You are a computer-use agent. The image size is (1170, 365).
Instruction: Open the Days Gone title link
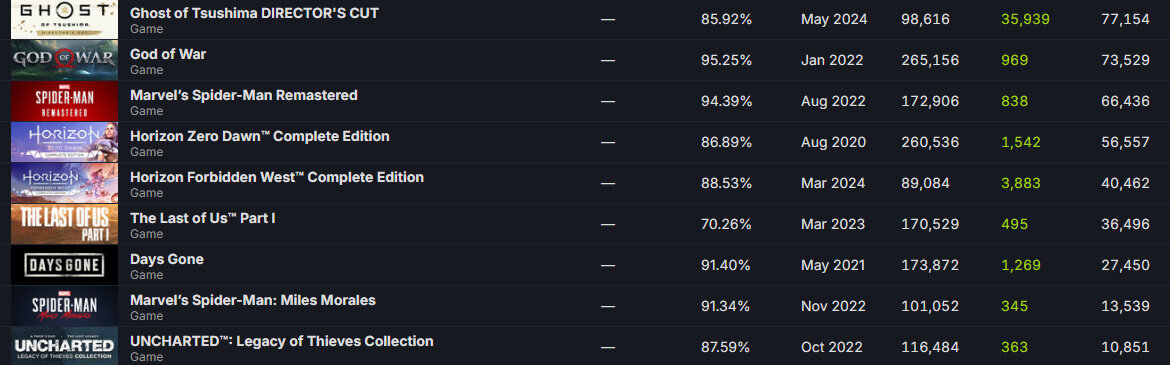(x=166, y=259)
